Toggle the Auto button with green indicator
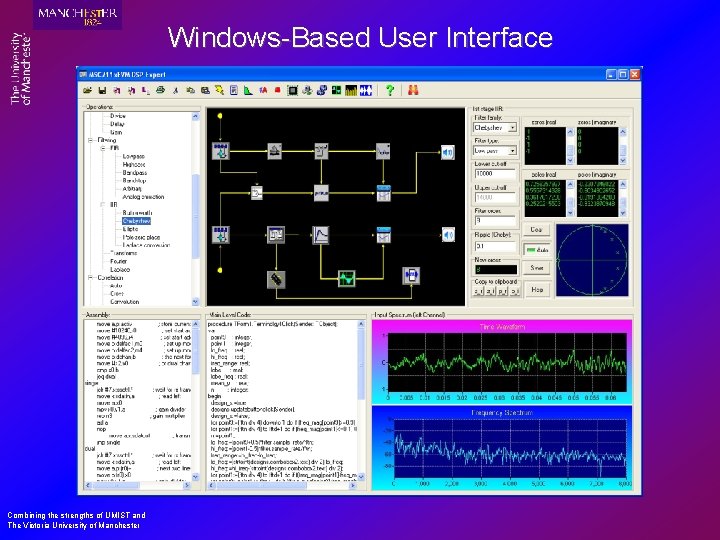Screen dimensions: 720x540 tap(537, 250)
